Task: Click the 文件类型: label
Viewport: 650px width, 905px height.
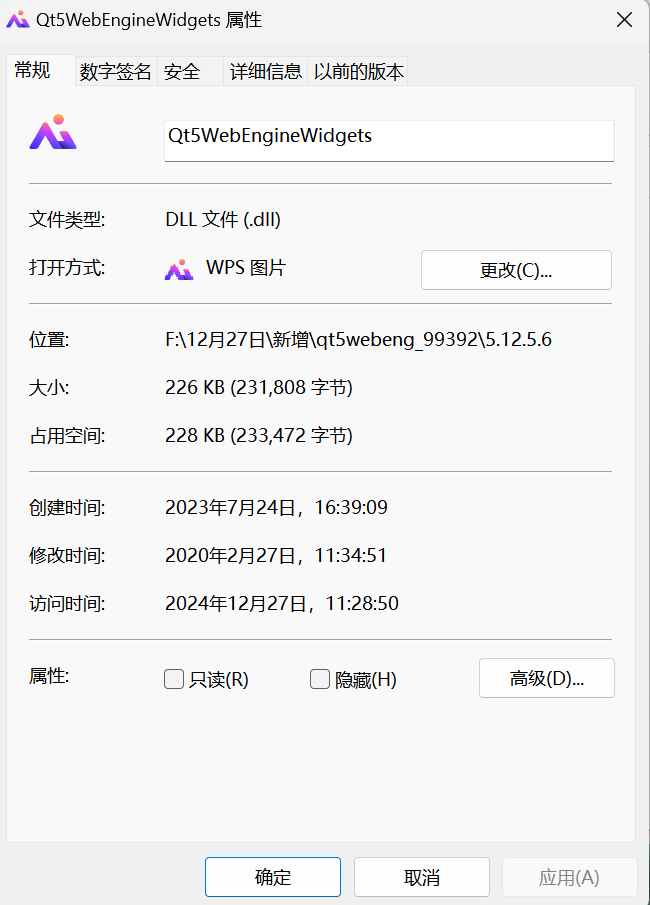Action: [67, 219]
